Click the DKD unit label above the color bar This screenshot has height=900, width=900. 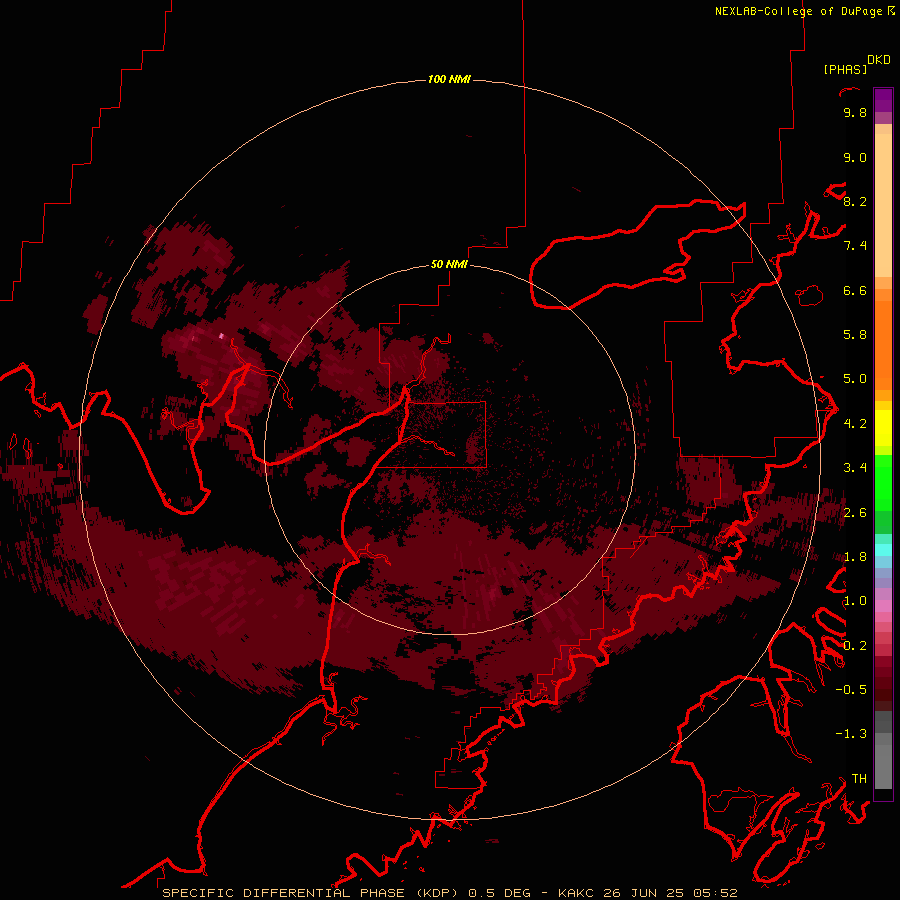[879, 60]
